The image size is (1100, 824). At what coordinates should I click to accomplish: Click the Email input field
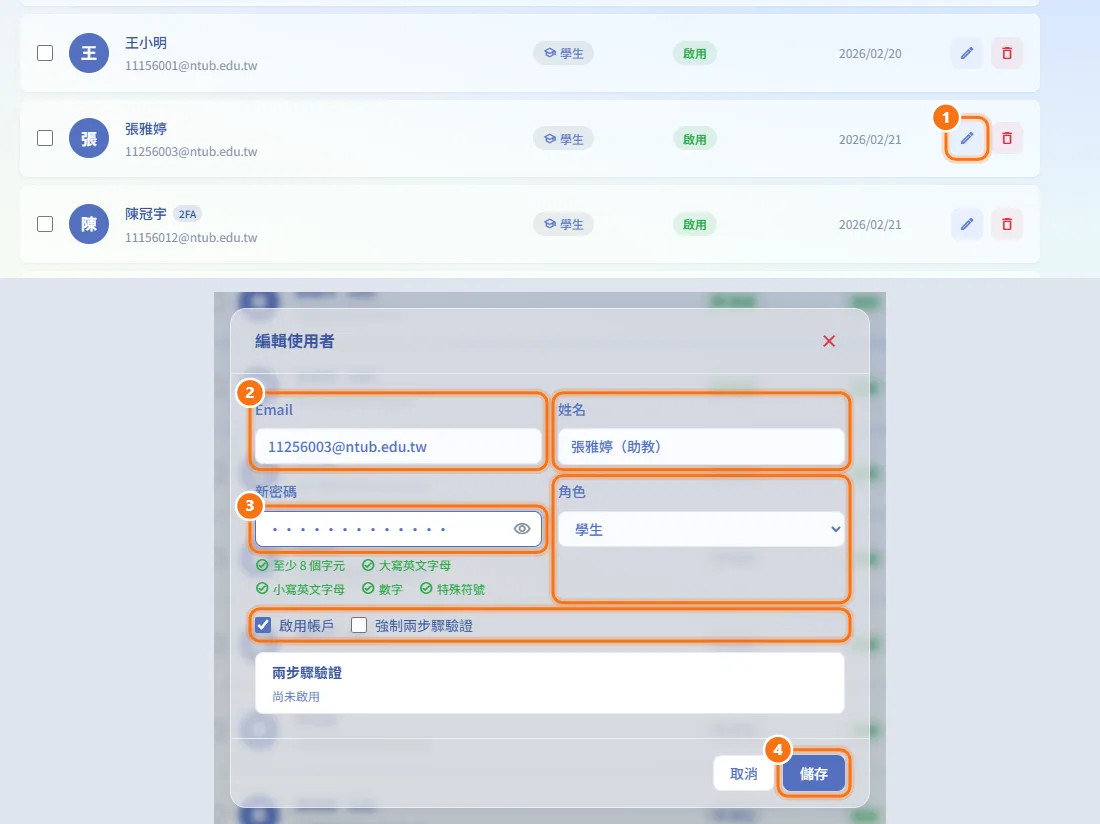click(x=398, y=447)
